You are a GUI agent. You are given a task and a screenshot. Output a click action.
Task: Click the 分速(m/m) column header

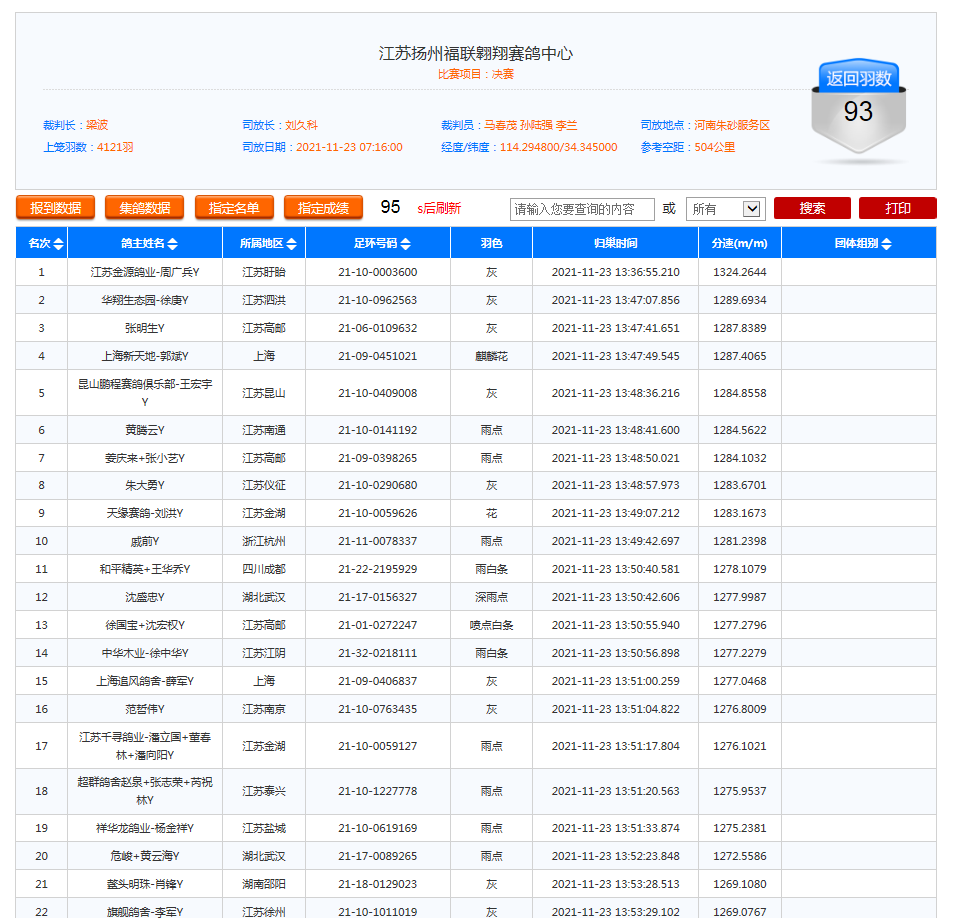point(739,243)
